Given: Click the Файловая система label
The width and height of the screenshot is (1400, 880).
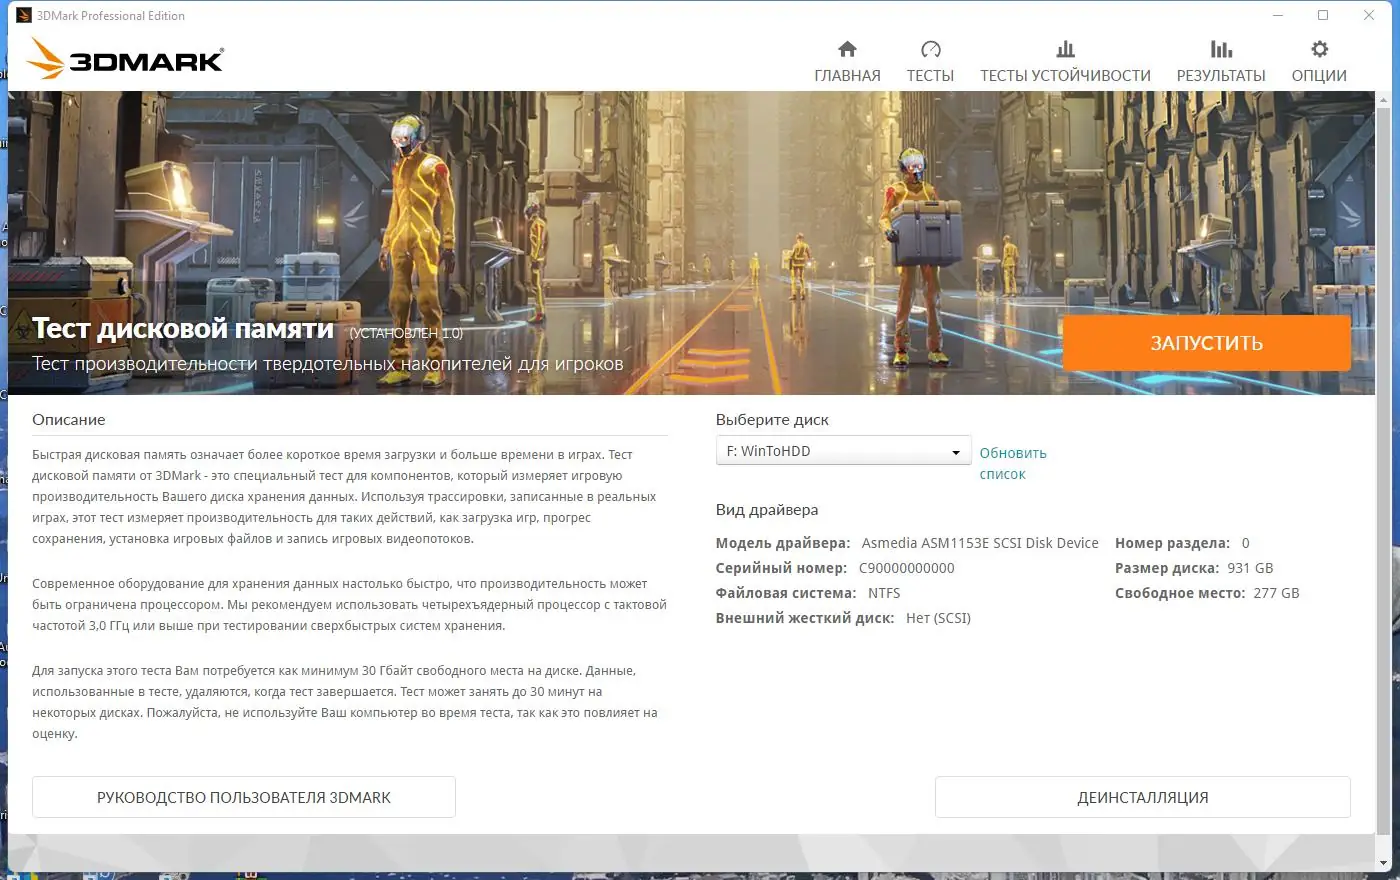Looking at the screenshot, I should click(786, 593).
